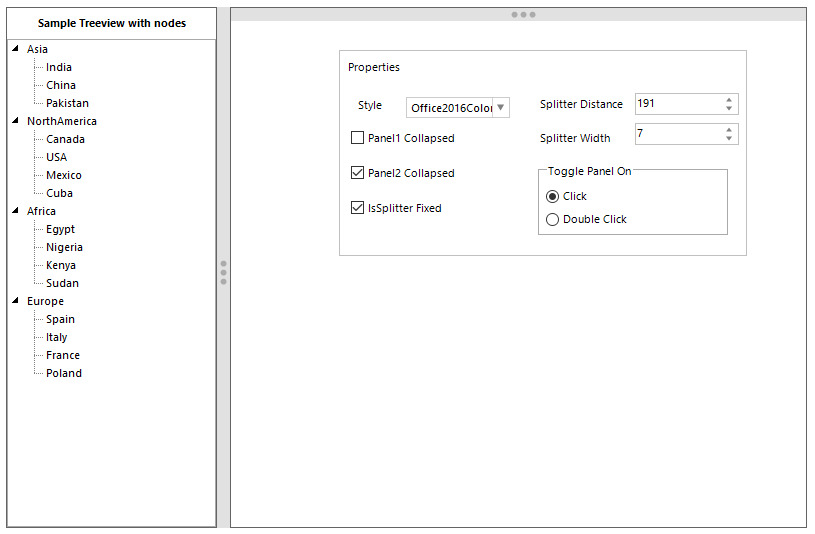Check the Panel1 Collapsed checkbox
This screenshot has height=534, width=815.
coord(358,138)
